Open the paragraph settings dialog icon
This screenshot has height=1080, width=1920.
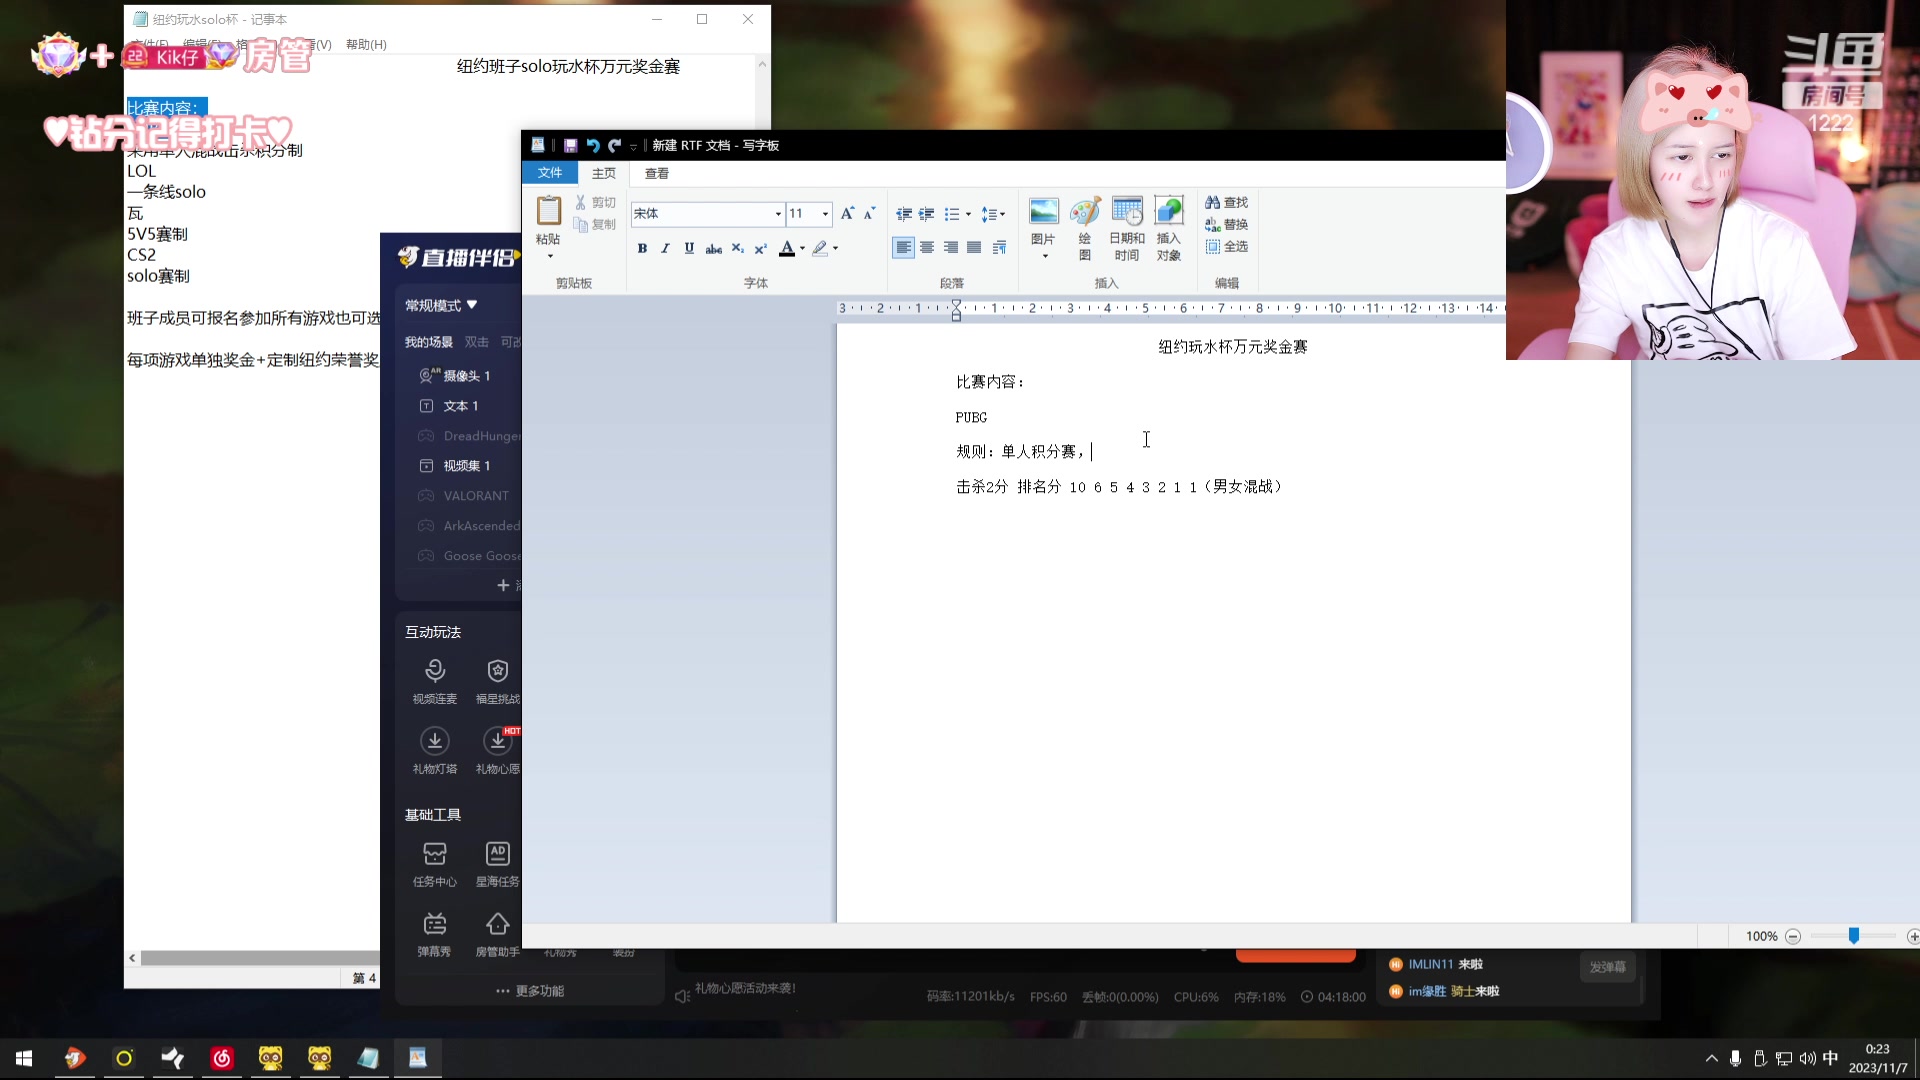tap(999, 248)
